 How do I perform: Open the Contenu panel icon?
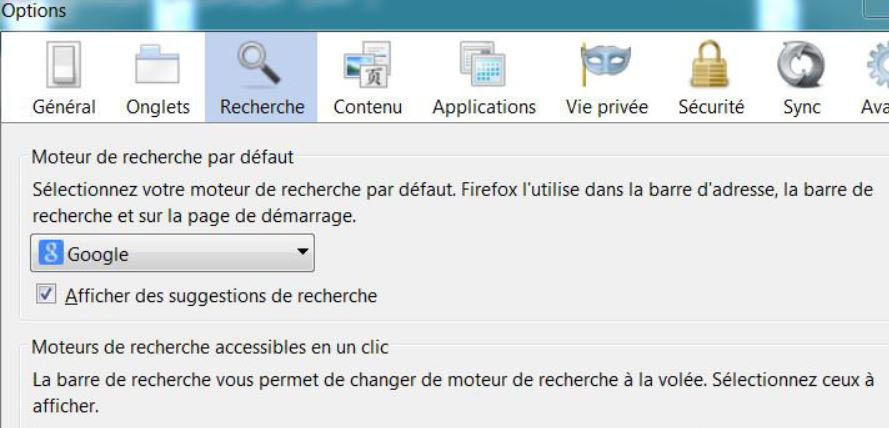367,67
